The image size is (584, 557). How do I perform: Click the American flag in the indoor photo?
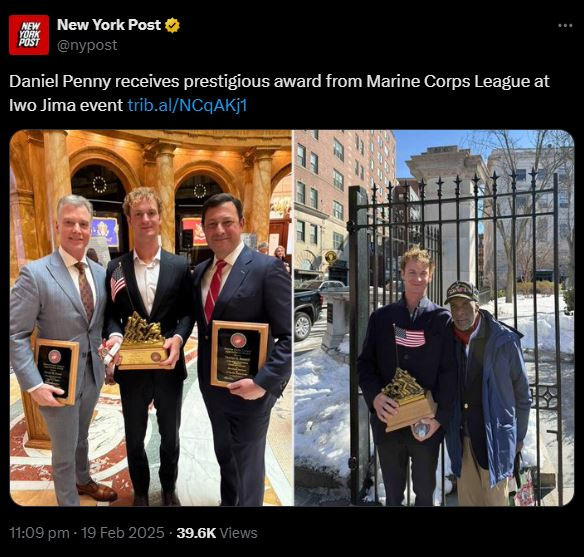pyautogui.click(x=118, y=282)
